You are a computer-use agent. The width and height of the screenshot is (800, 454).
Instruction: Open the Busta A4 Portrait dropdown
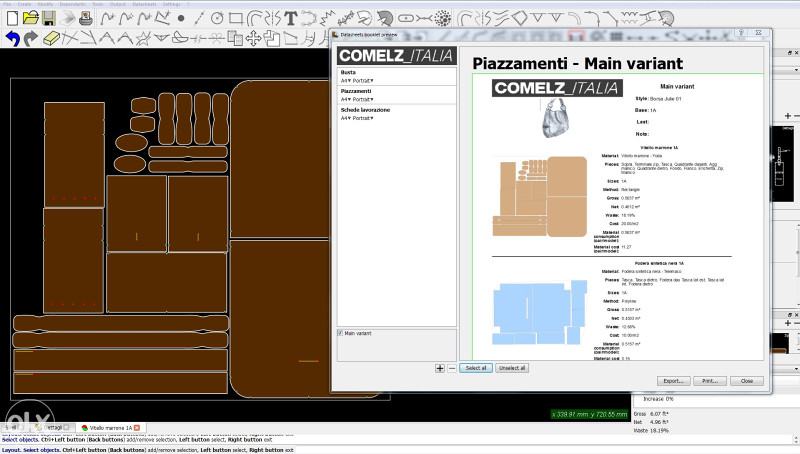click(x=357, y=80)
